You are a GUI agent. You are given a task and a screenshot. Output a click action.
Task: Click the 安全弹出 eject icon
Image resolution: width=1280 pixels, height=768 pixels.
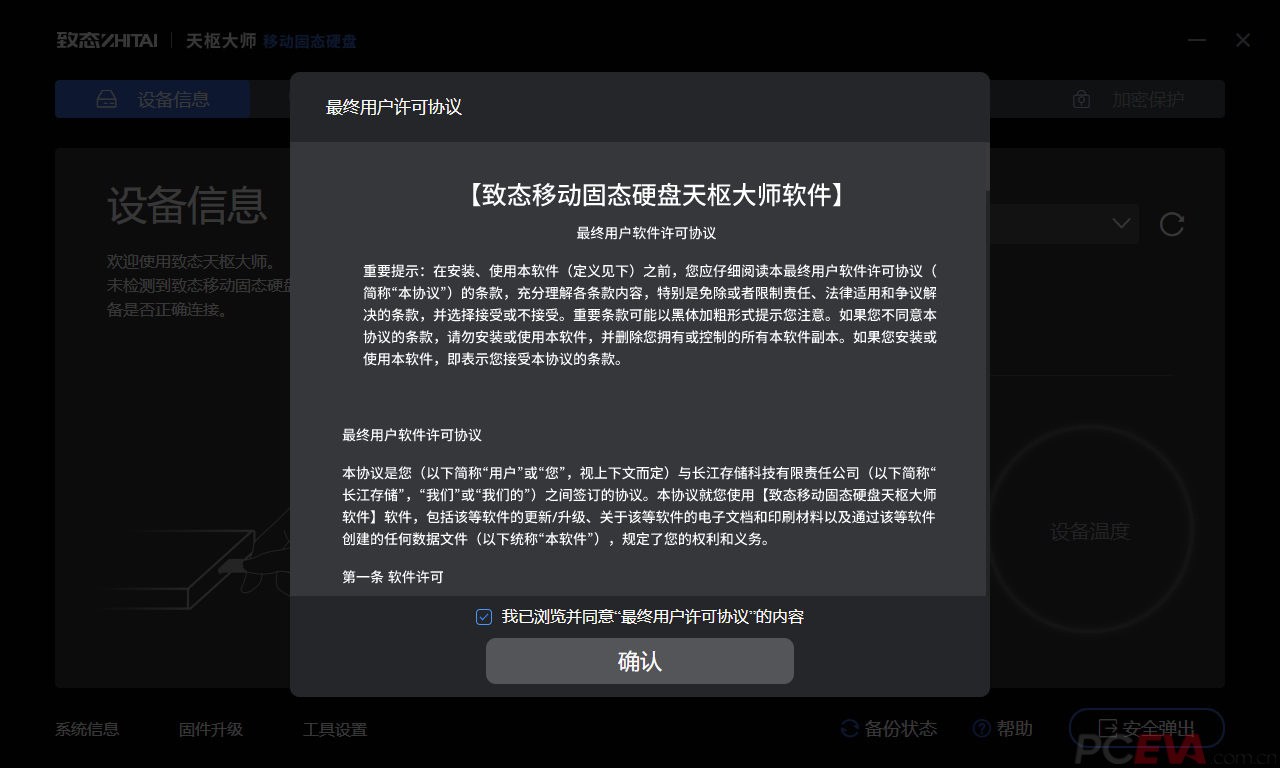pyautogui.click(x=1107, y=729)
